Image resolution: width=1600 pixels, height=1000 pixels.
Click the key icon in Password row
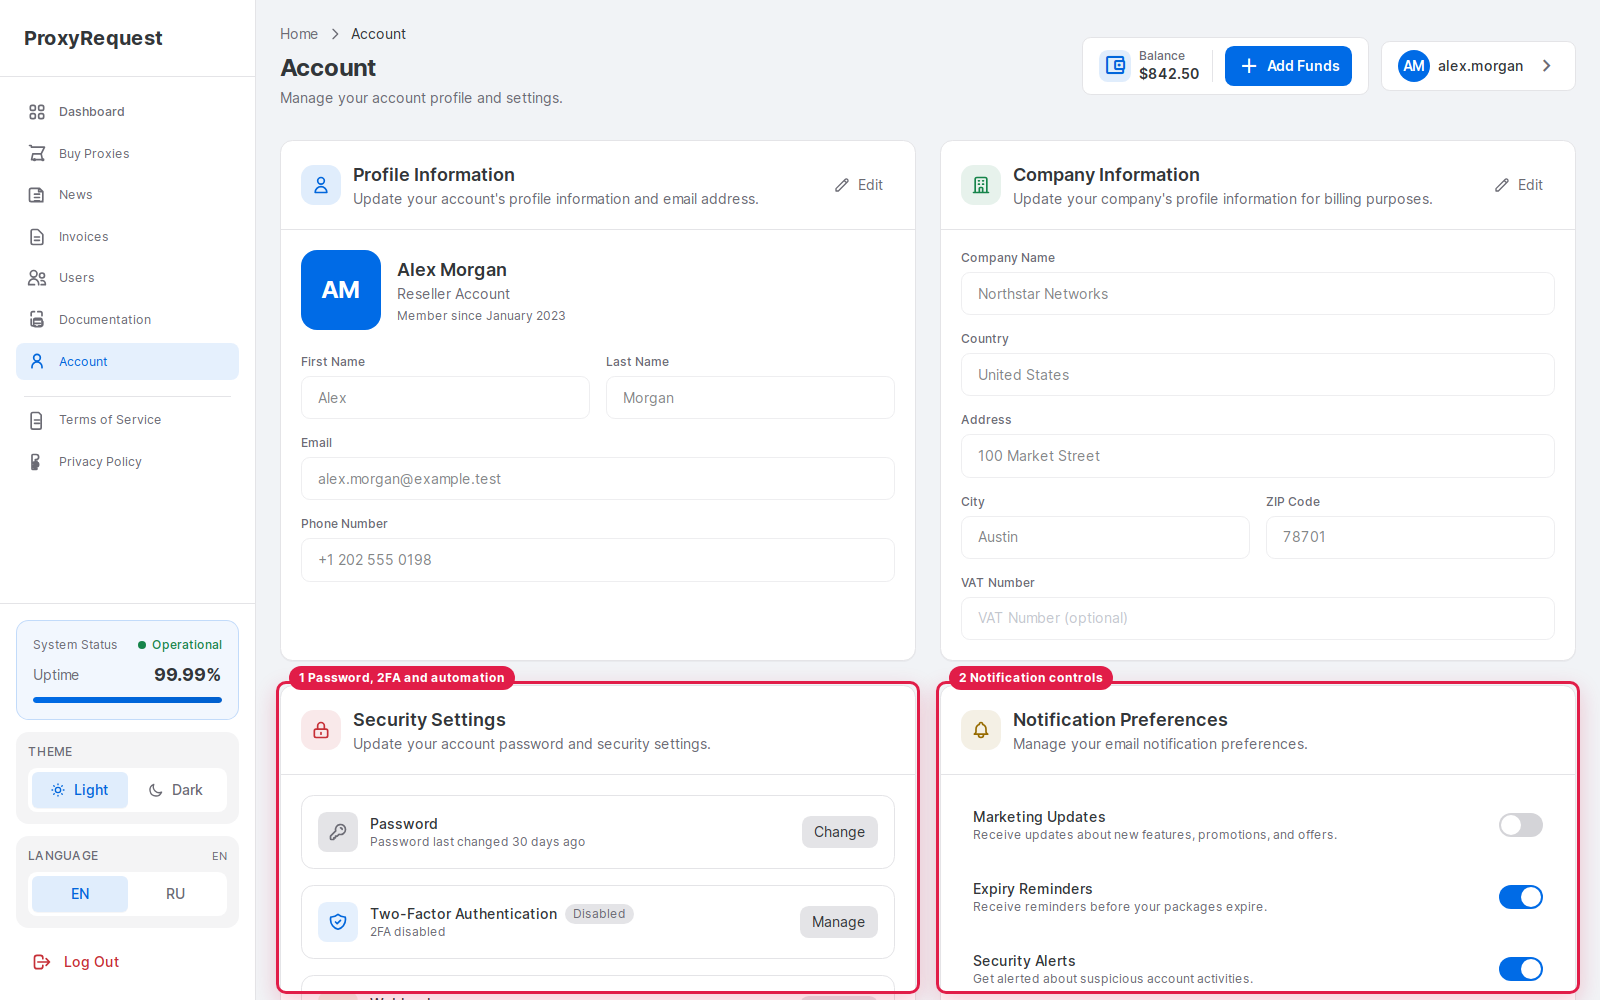(x=338, y=832)
